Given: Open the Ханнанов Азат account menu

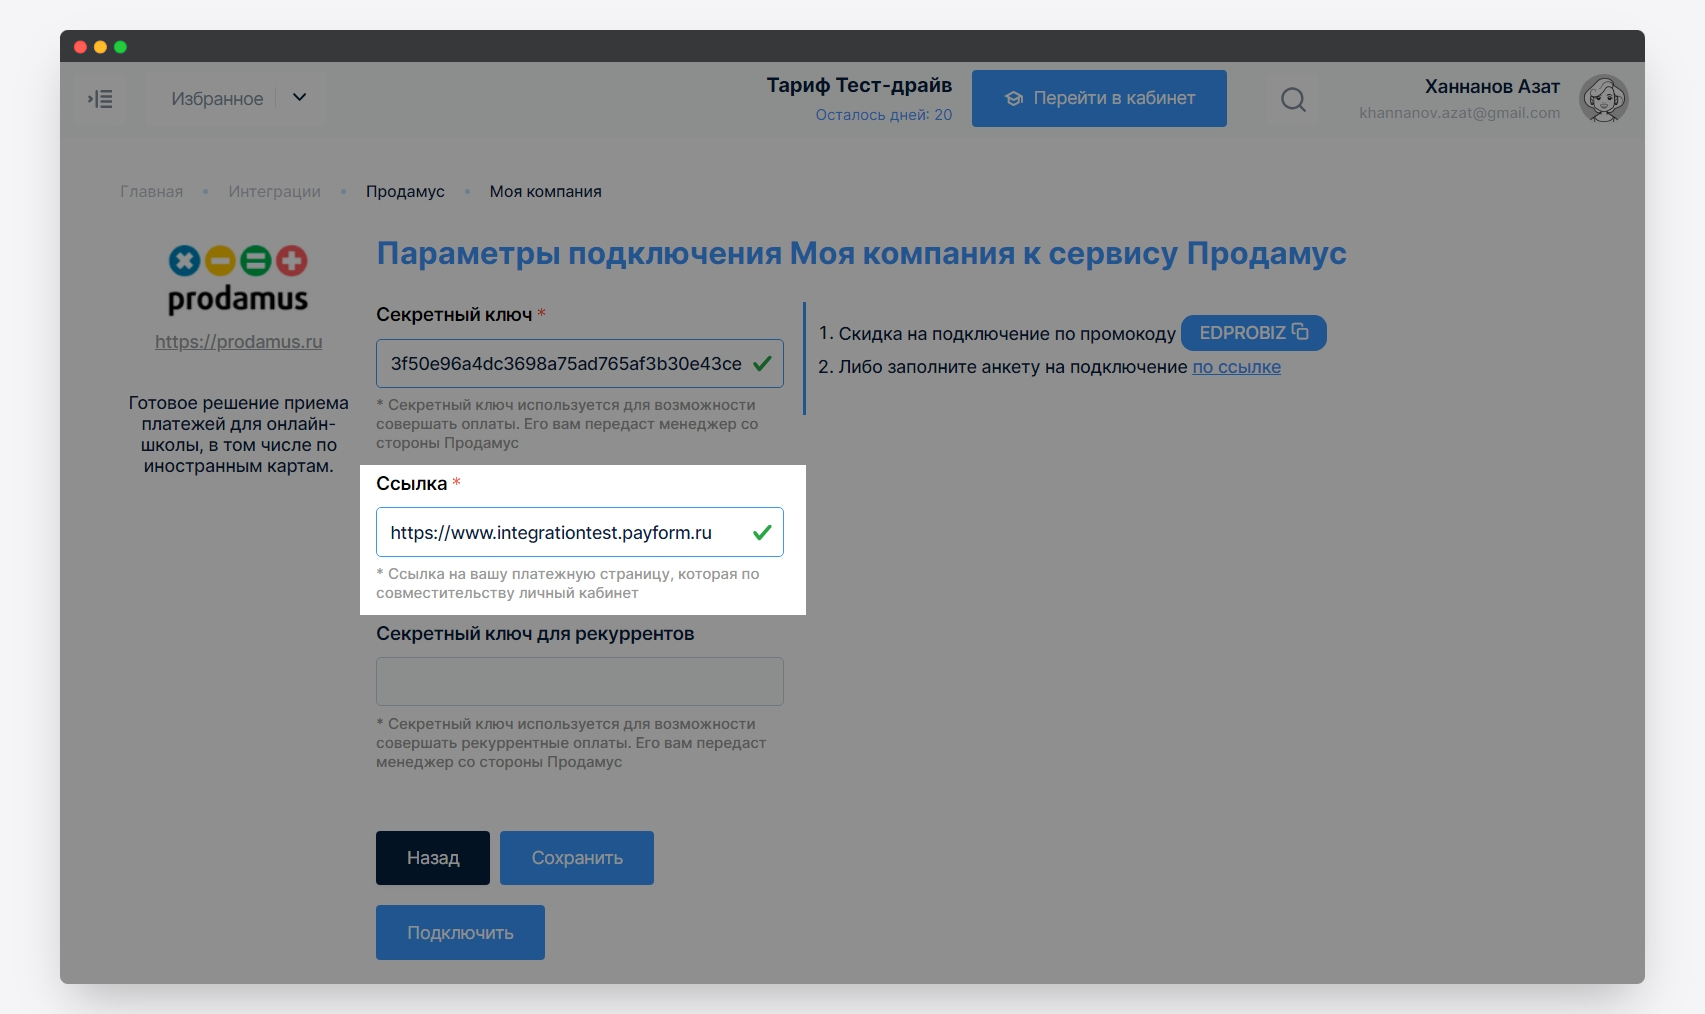Looking at the screenshot, I should coord(1491,87).
